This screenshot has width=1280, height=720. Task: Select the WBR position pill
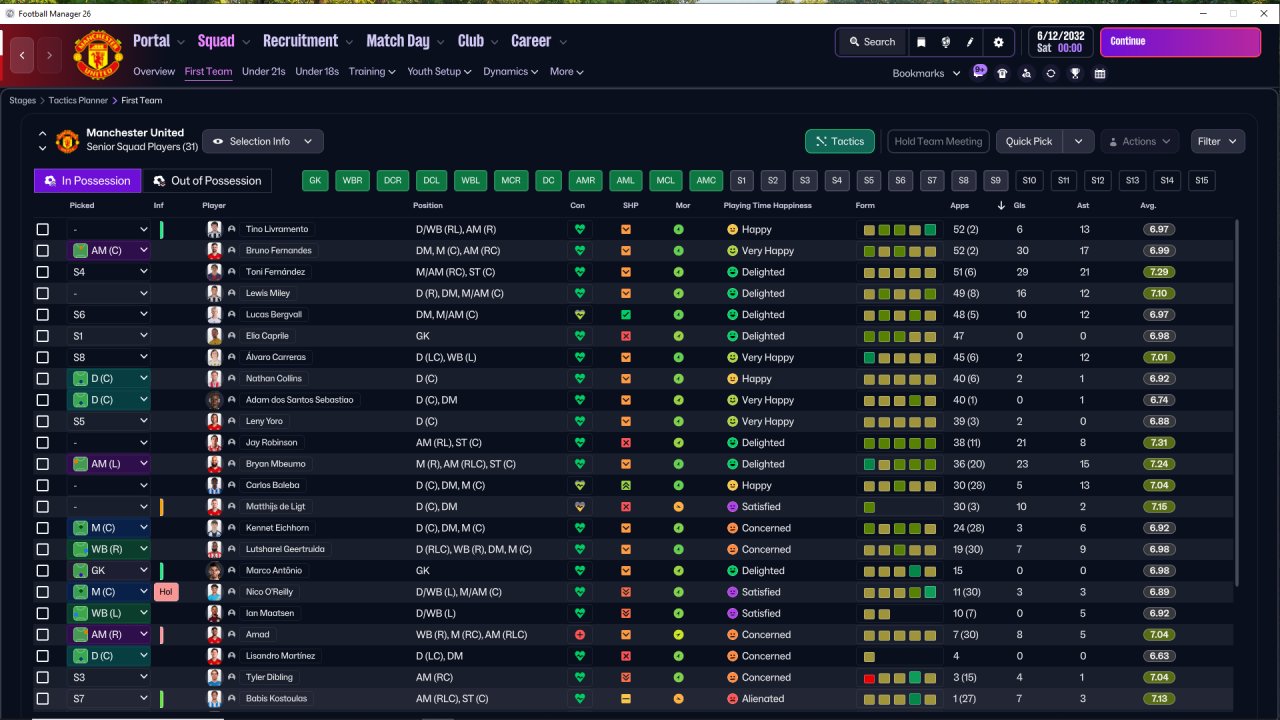coord(352,181)
